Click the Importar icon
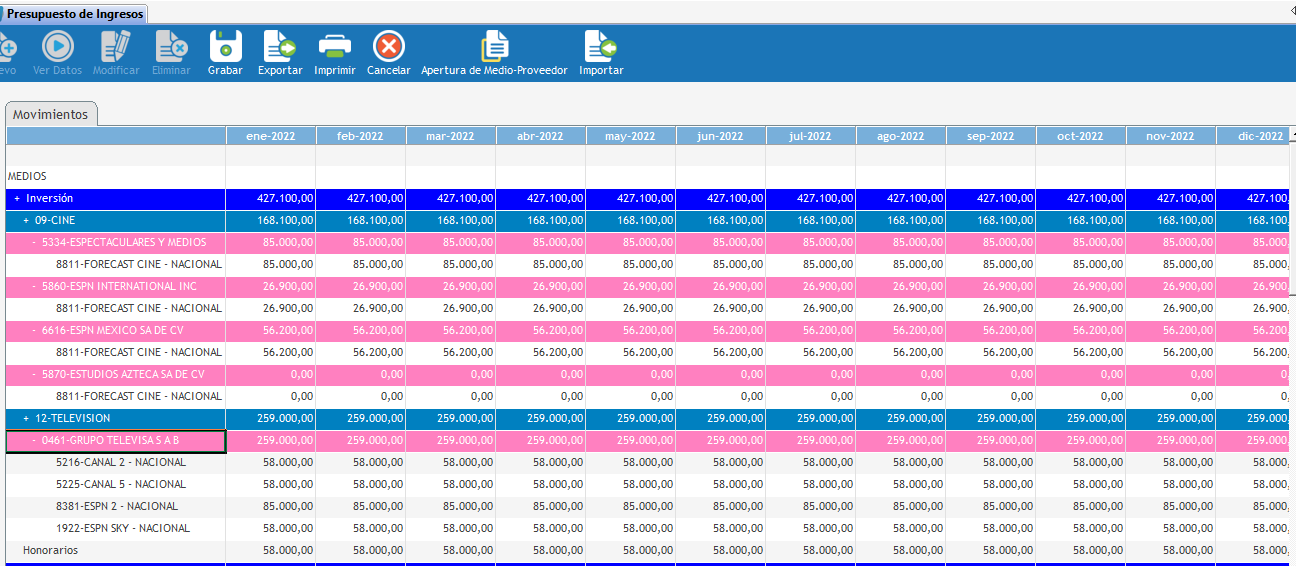The image size is (1296, 566). (x=601, y=46)
